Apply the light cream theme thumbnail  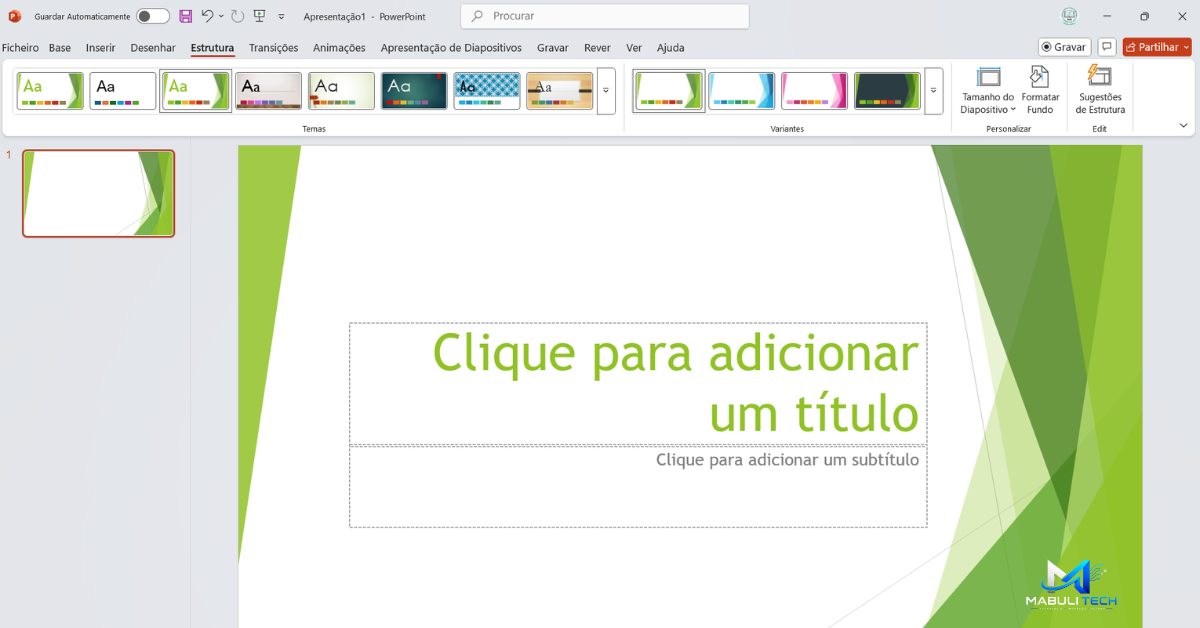click(x=342, y=91)
